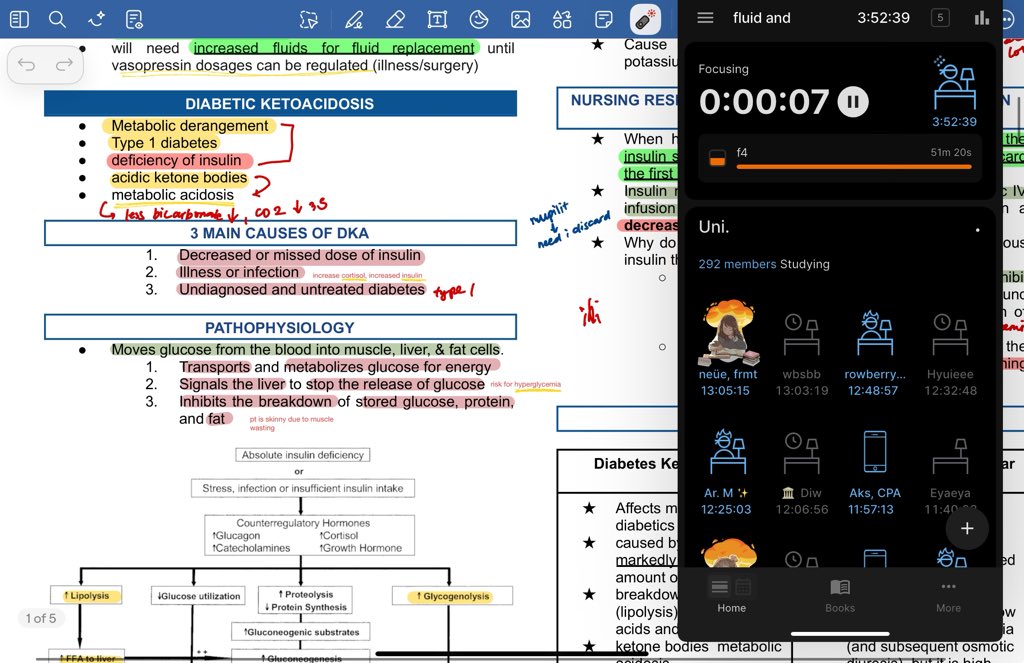Screen dimensions: 1024x663
Task: Open the statistics bar chart icon
Action: coord(982,18)
